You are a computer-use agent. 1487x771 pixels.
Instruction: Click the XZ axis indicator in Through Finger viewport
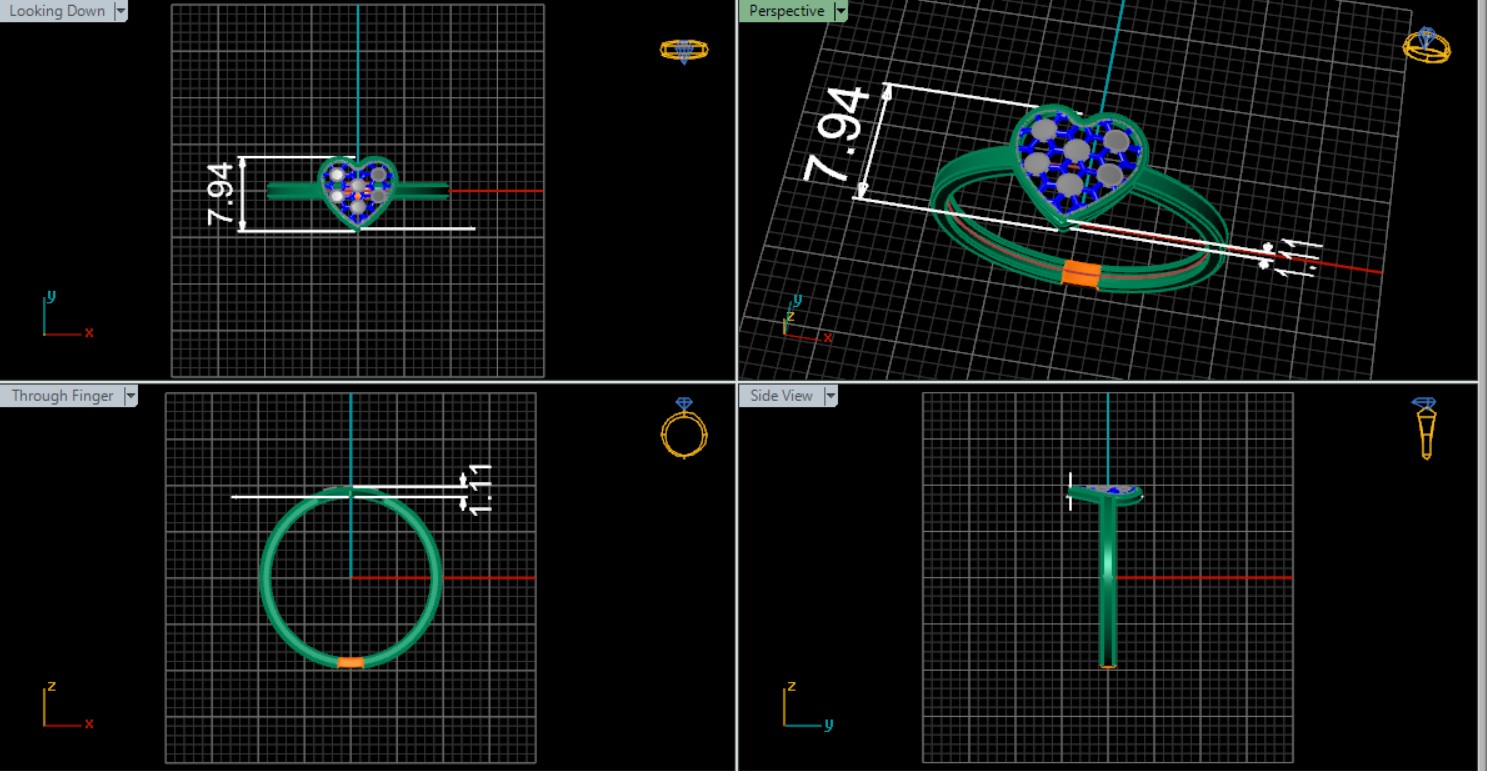coord(62,708)
